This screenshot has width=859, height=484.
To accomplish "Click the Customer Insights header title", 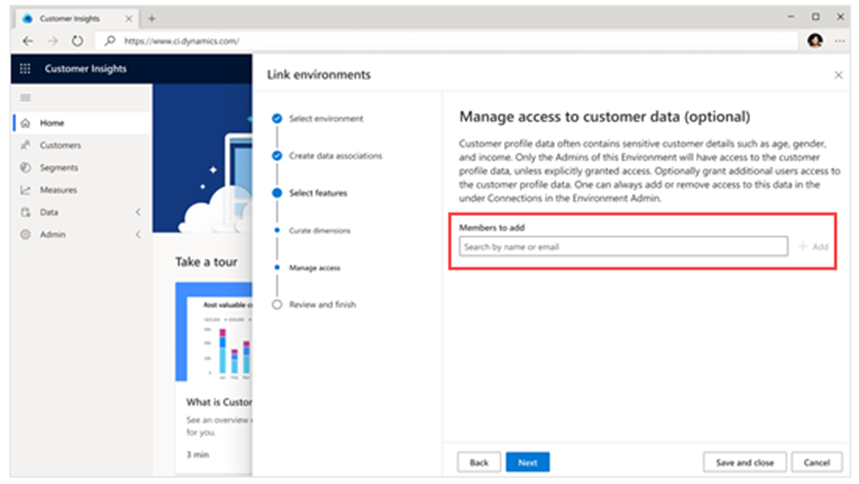I will pyautogui.click(x=85, y=69).
